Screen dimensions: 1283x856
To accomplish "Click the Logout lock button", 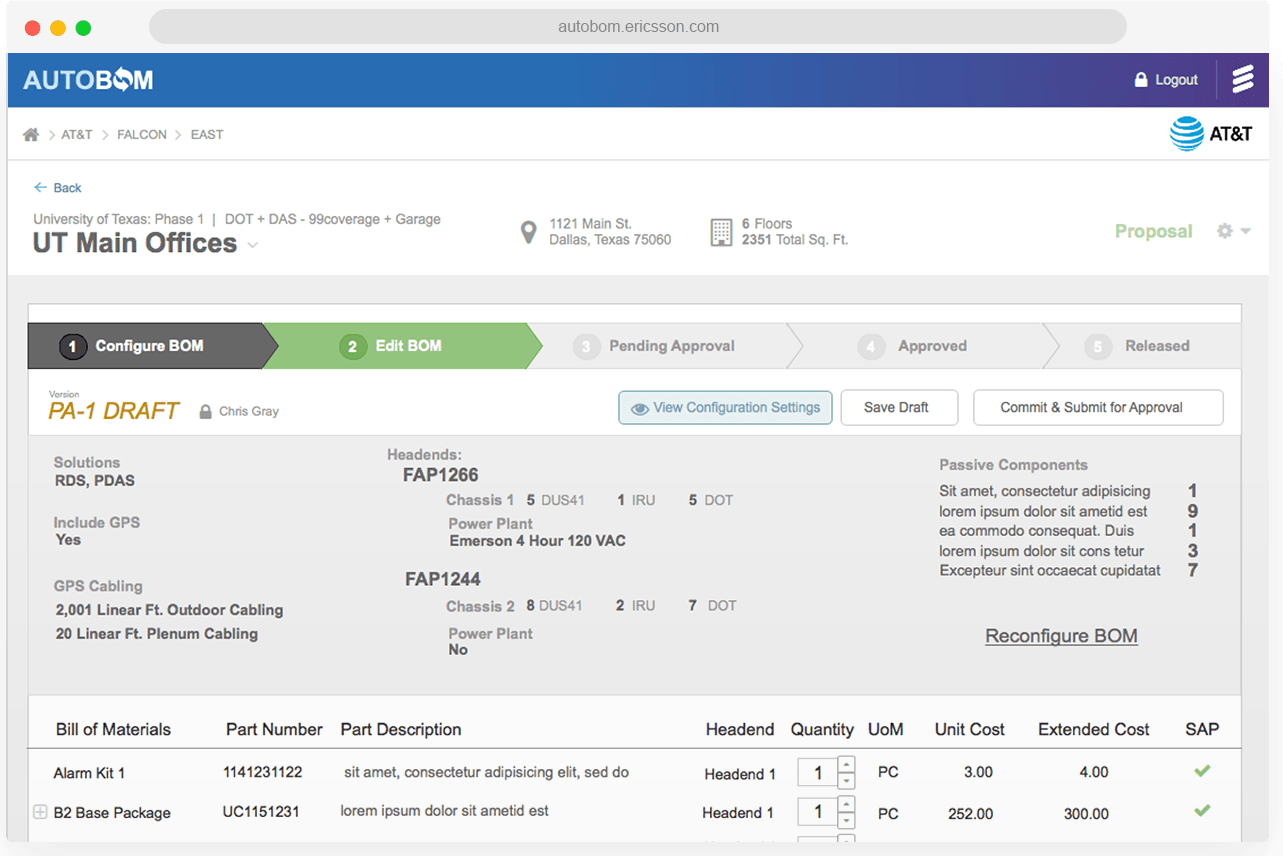I will pyautogui.click(x=1165, y=80).
